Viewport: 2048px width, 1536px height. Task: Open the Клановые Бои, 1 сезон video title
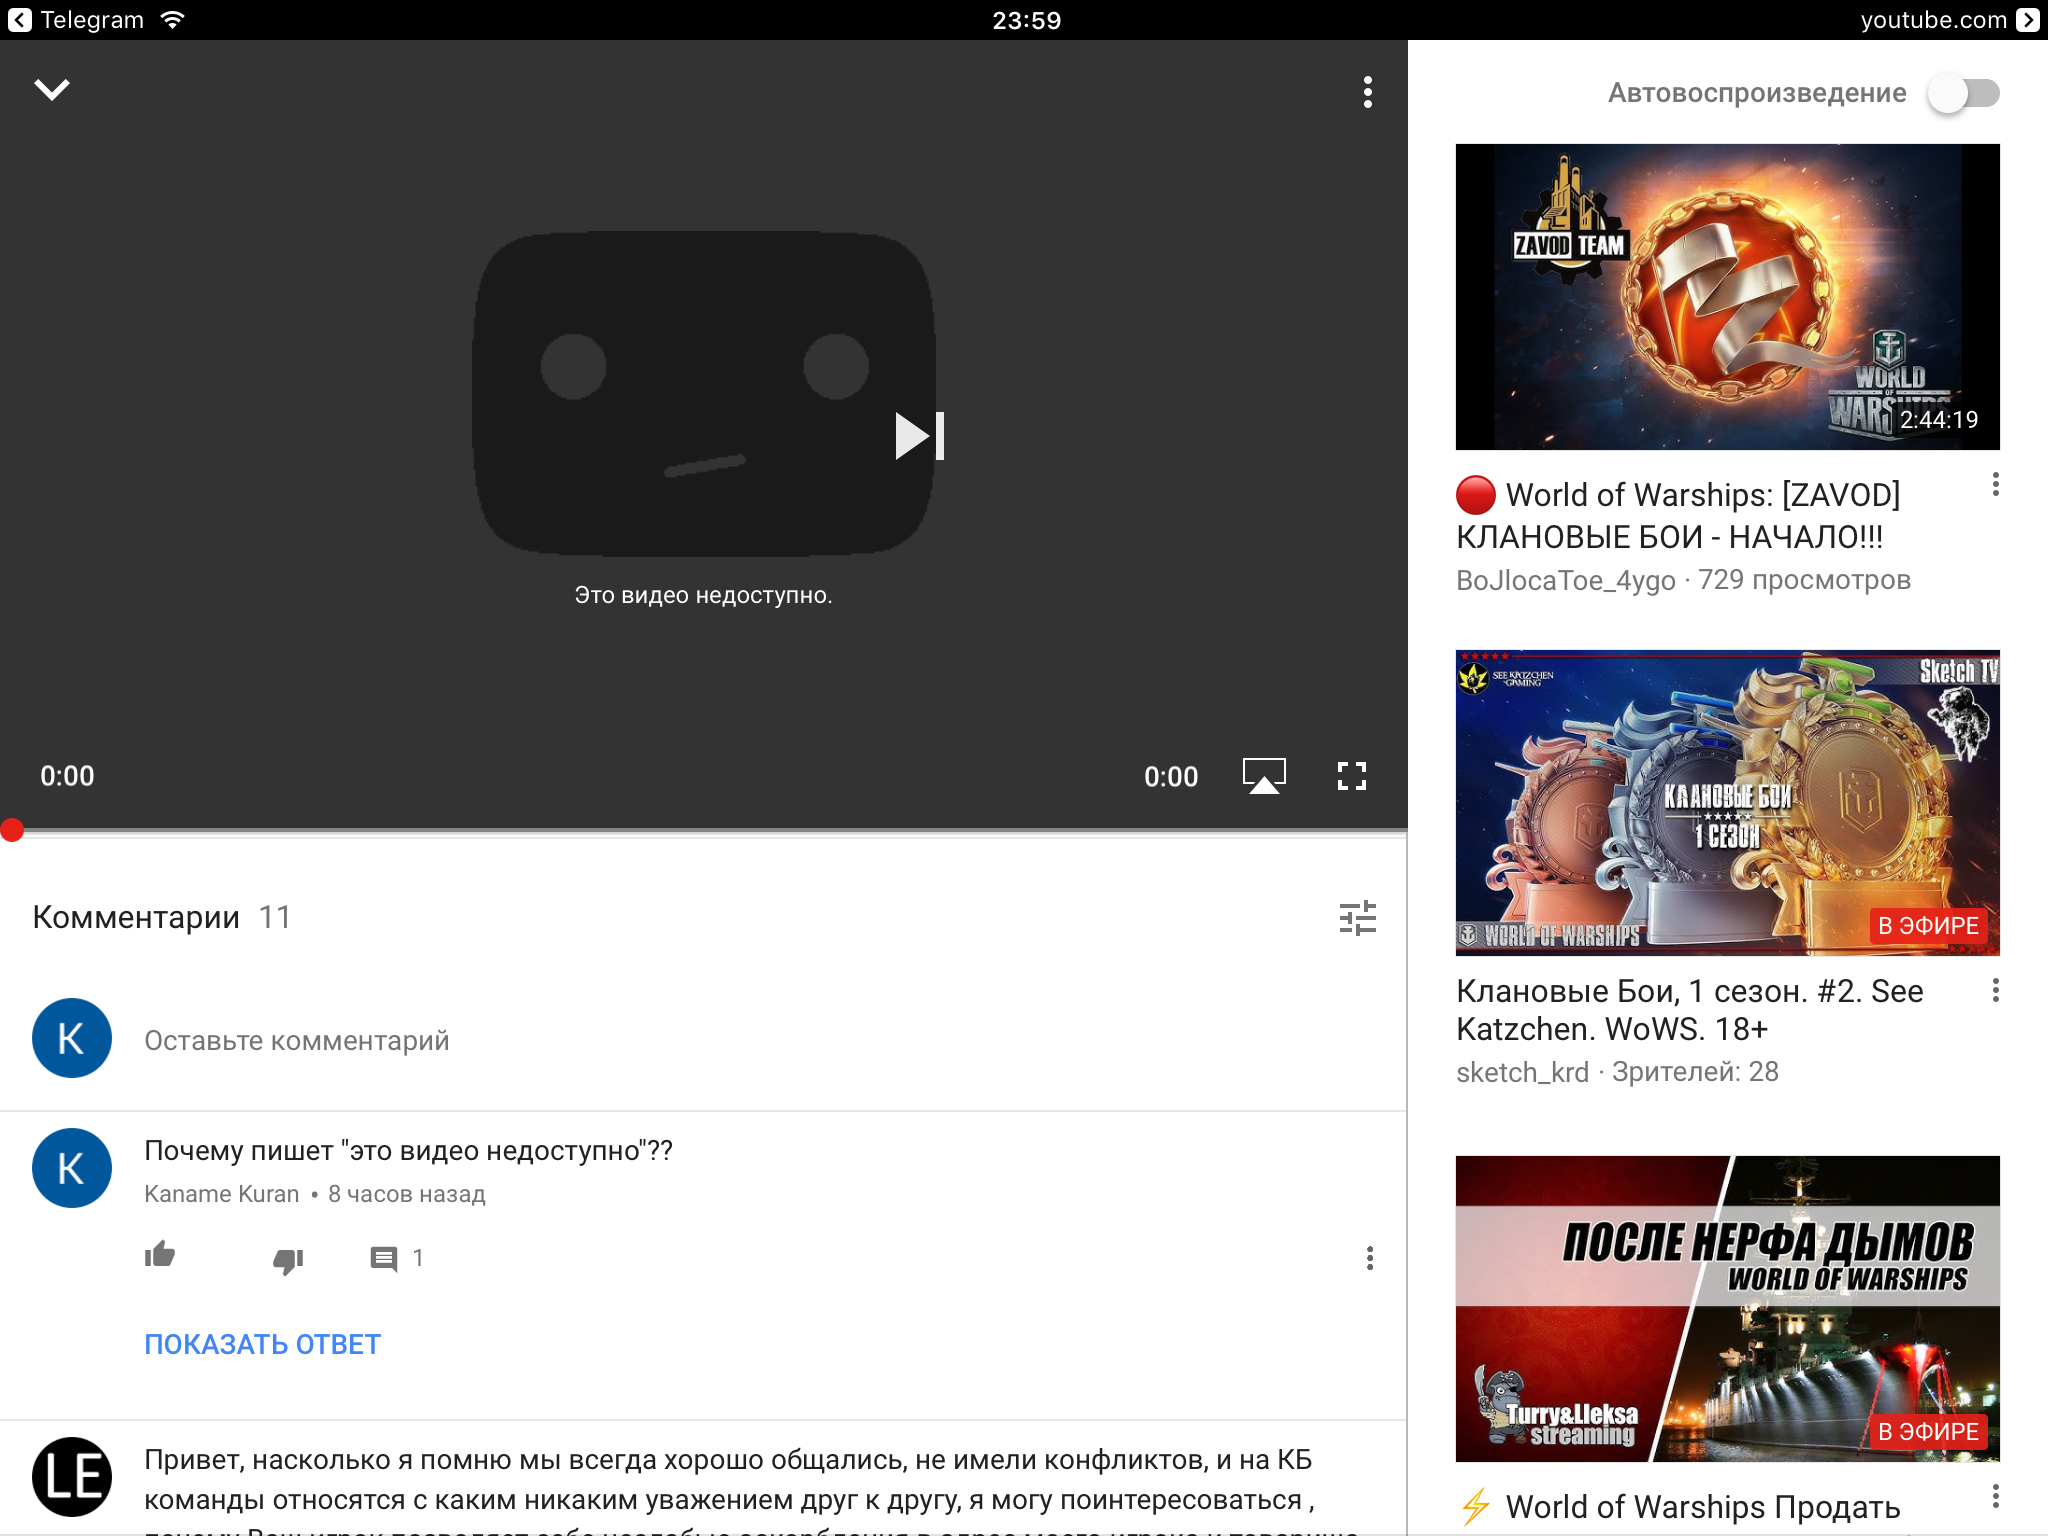(1690, 1010)
